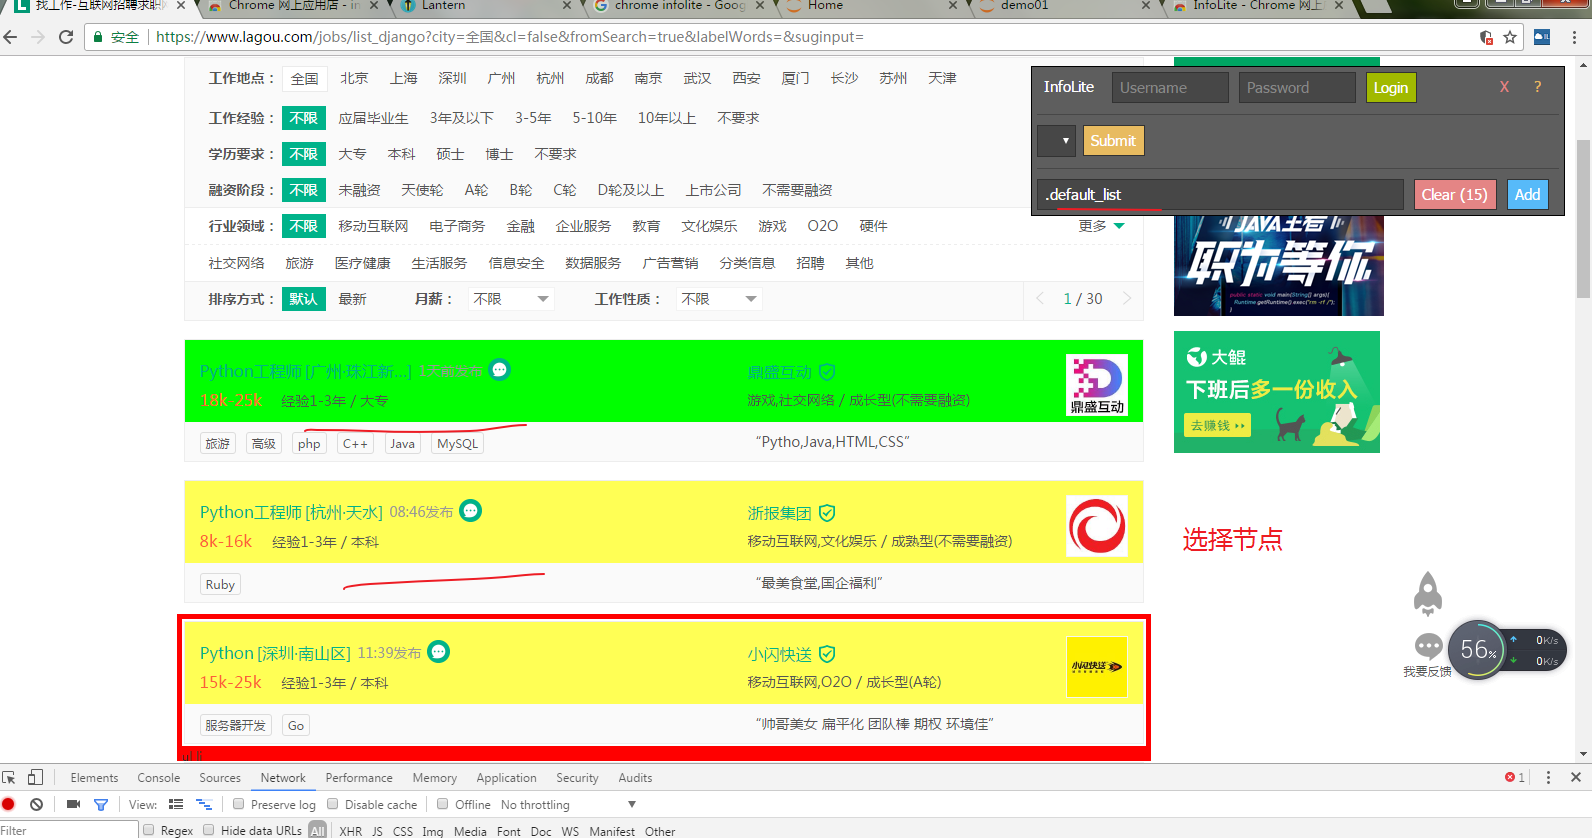1592x838 pixels.
Task: Click the DevTools Filter text box
Action: [x=68, y=830]
